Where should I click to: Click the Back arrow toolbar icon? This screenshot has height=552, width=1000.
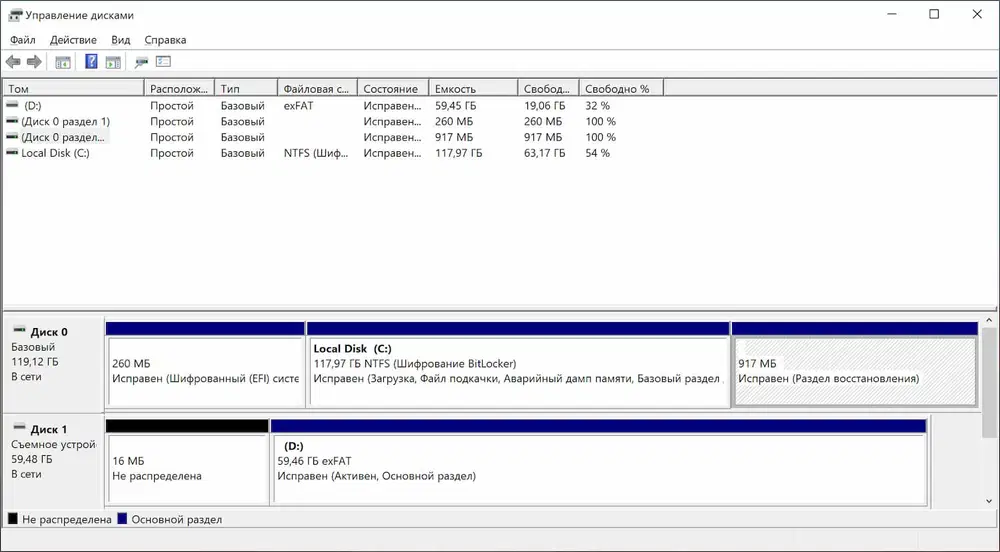click(13, 62)
